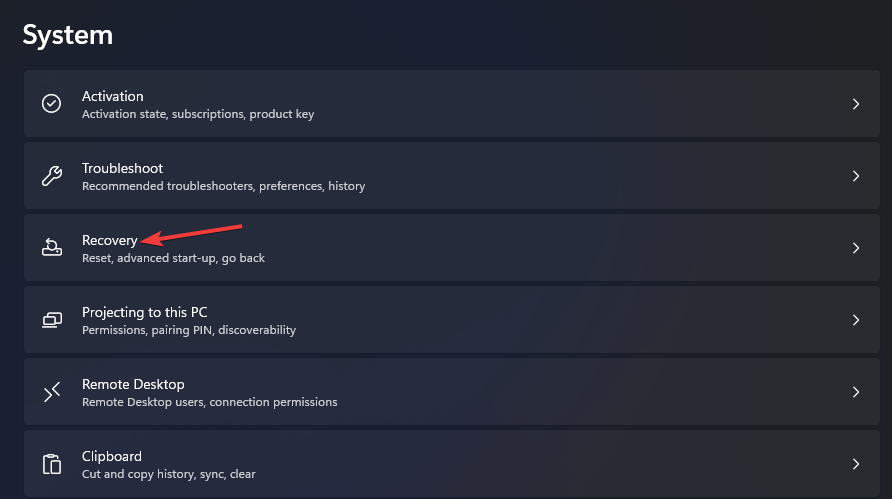Open Recovery via its chevron arrow

click(856, 248)
